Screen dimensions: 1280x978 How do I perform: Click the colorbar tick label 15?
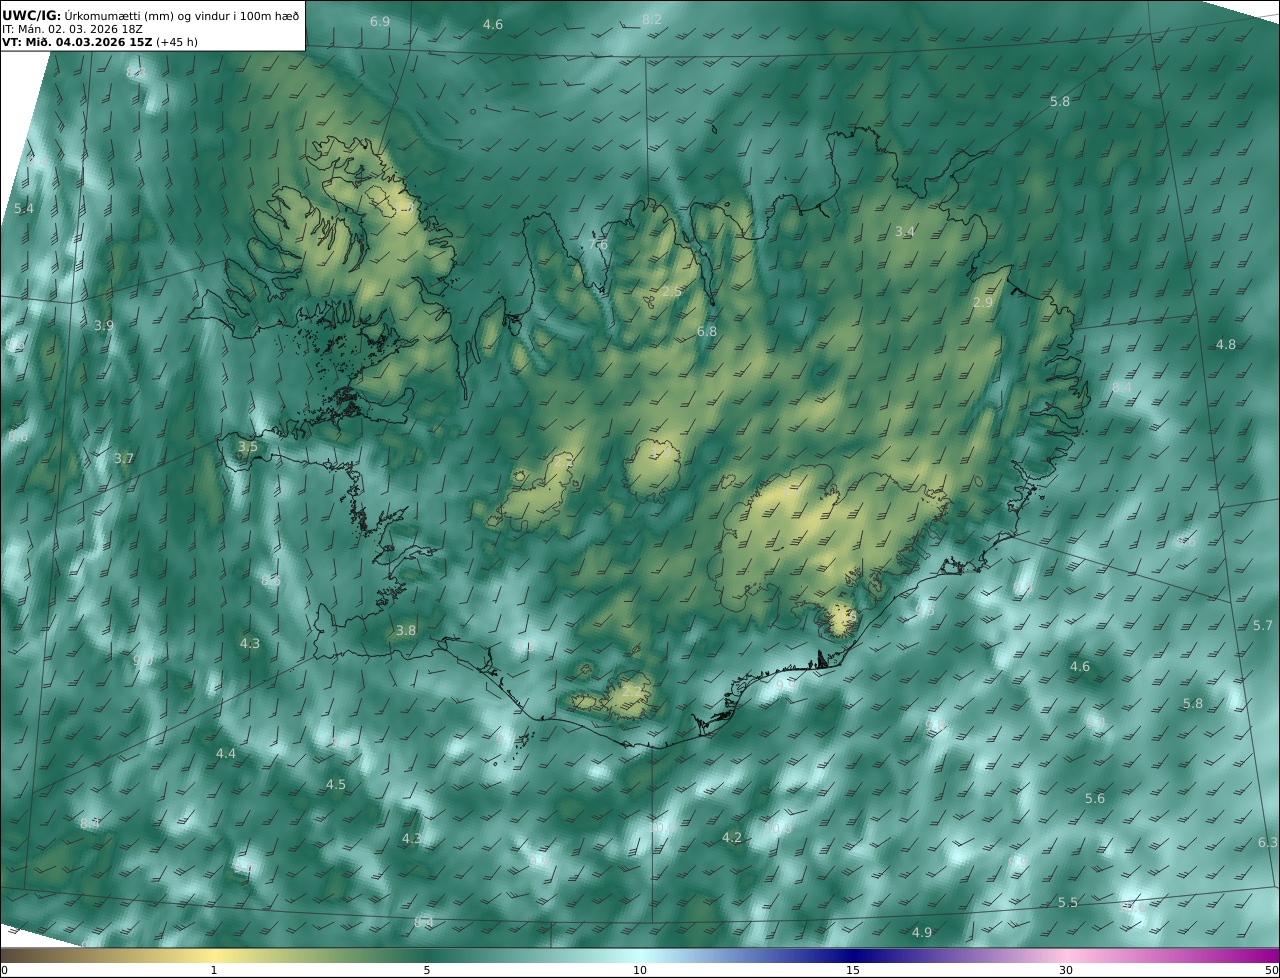pyautogui.click(x=853, y=970)
